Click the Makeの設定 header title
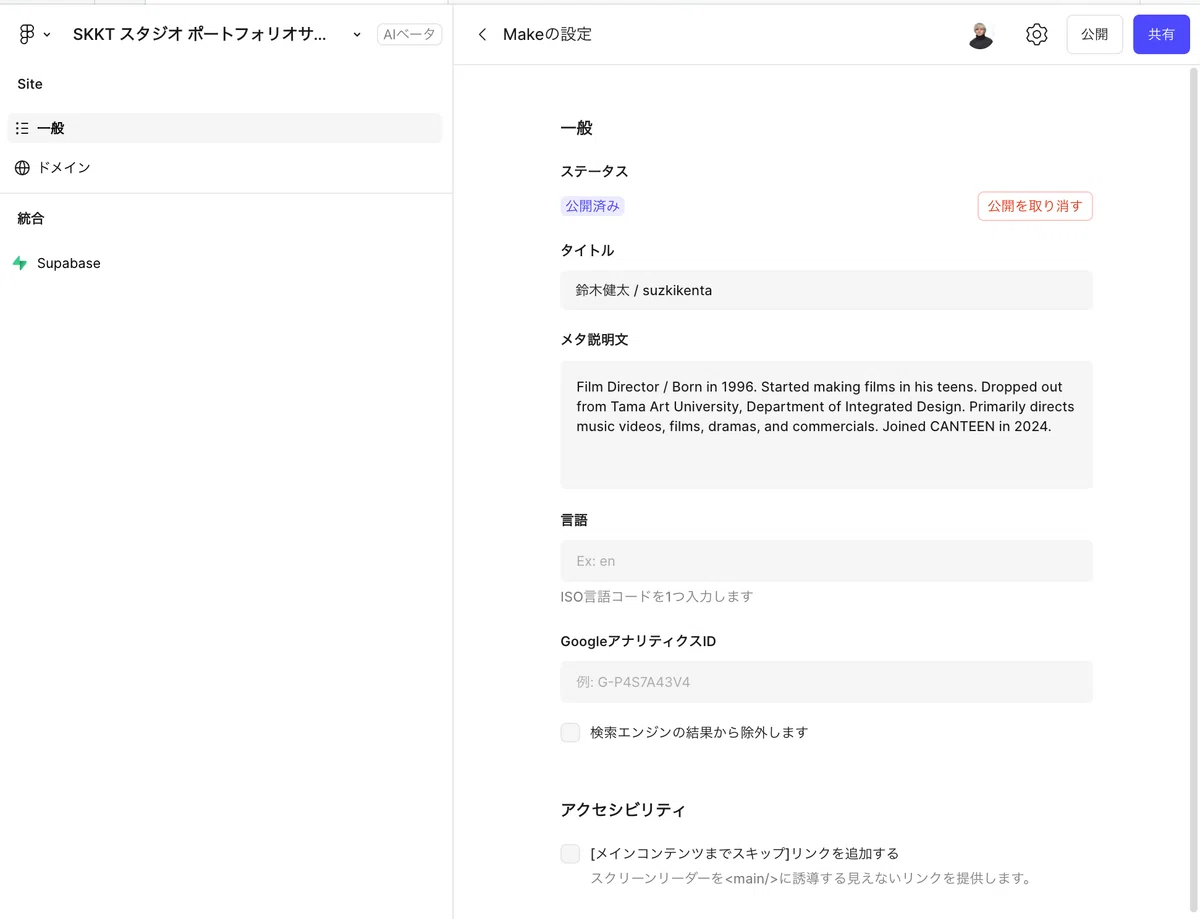The image size is (1200, 919). pyautogui.click(x=547, y=34)
